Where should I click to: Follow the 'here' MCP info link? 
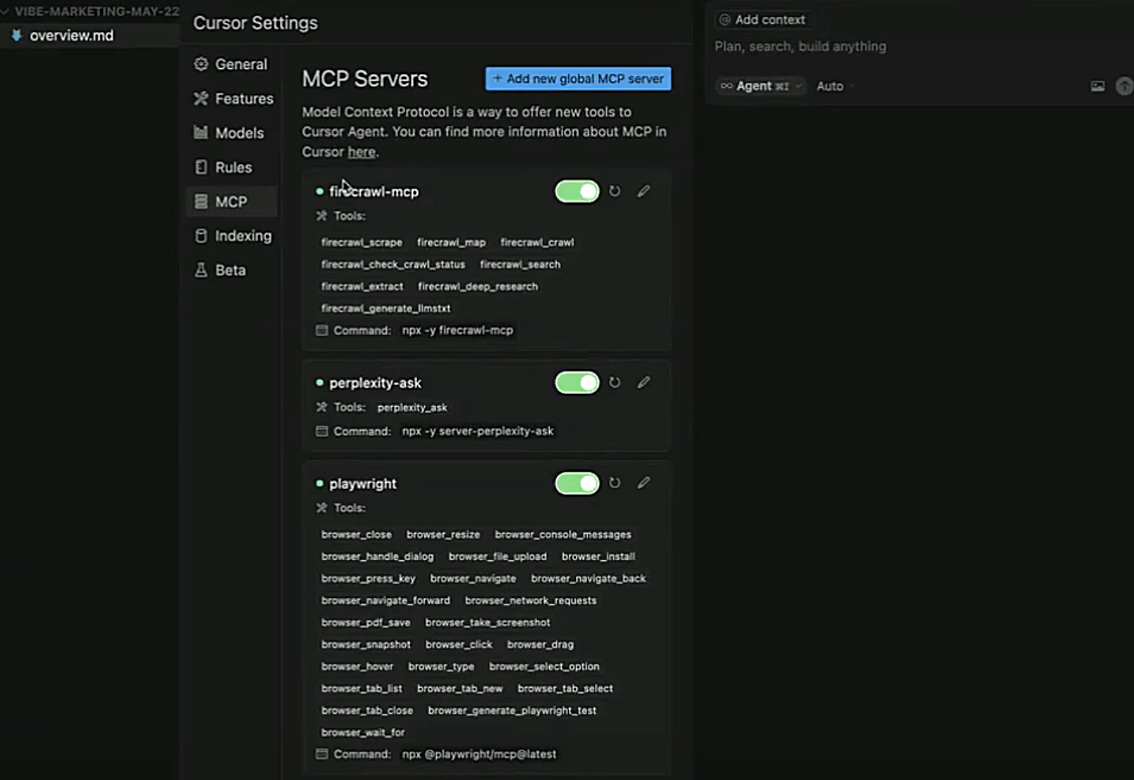click(x=361, y=152)
